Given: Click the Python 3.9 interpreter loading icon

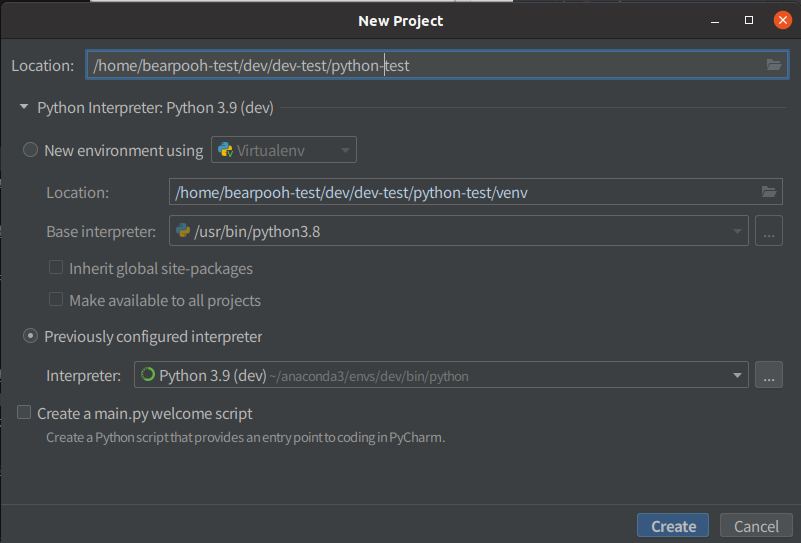Looking at the screenshot, I should 148,376.
